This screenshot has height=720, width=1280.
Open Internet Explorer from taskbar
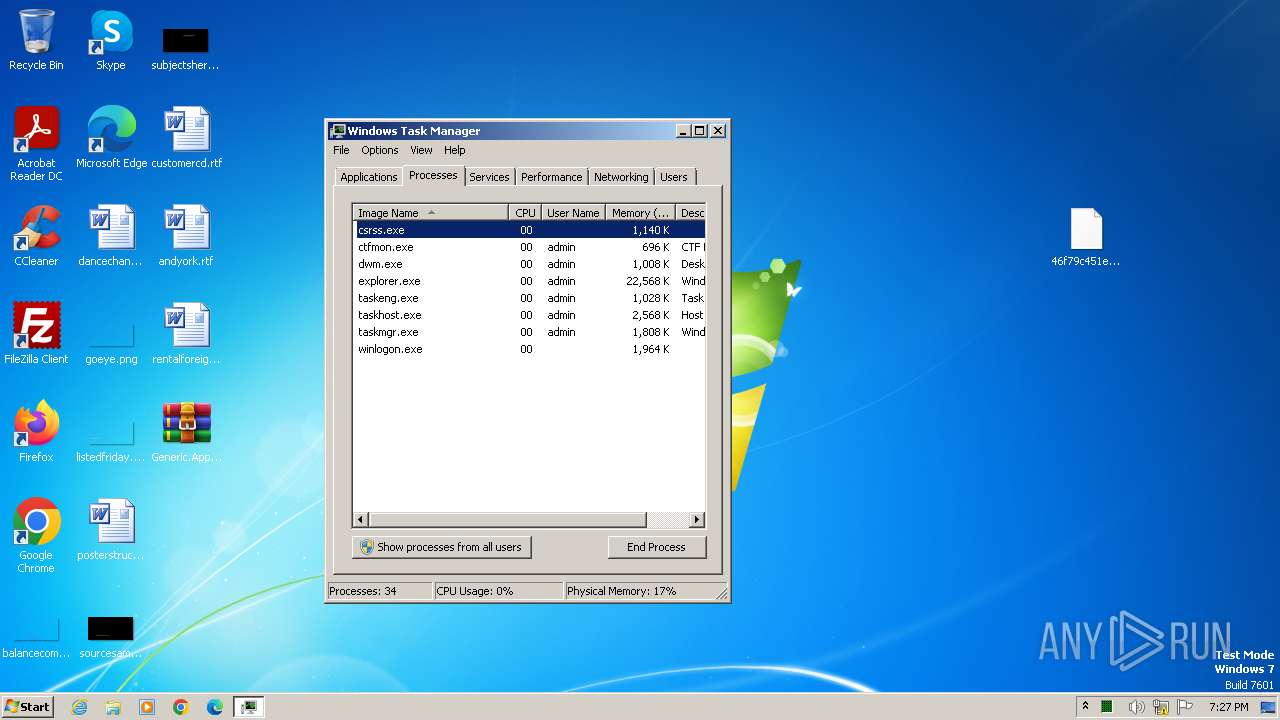pos(79,707)
